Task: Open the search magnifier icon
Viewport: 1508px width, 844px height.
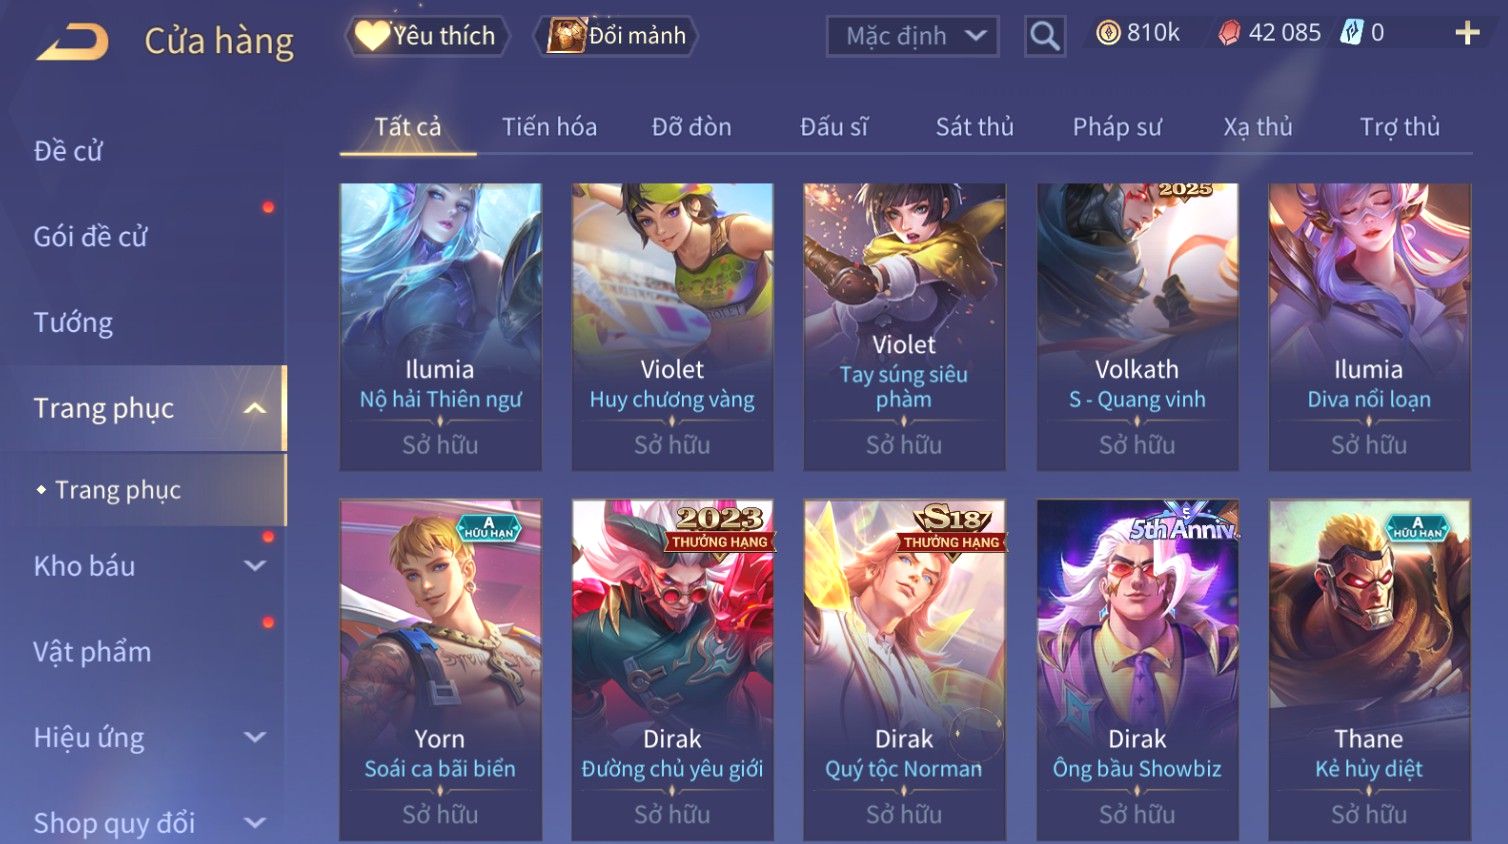Action: pos(1044,36)
